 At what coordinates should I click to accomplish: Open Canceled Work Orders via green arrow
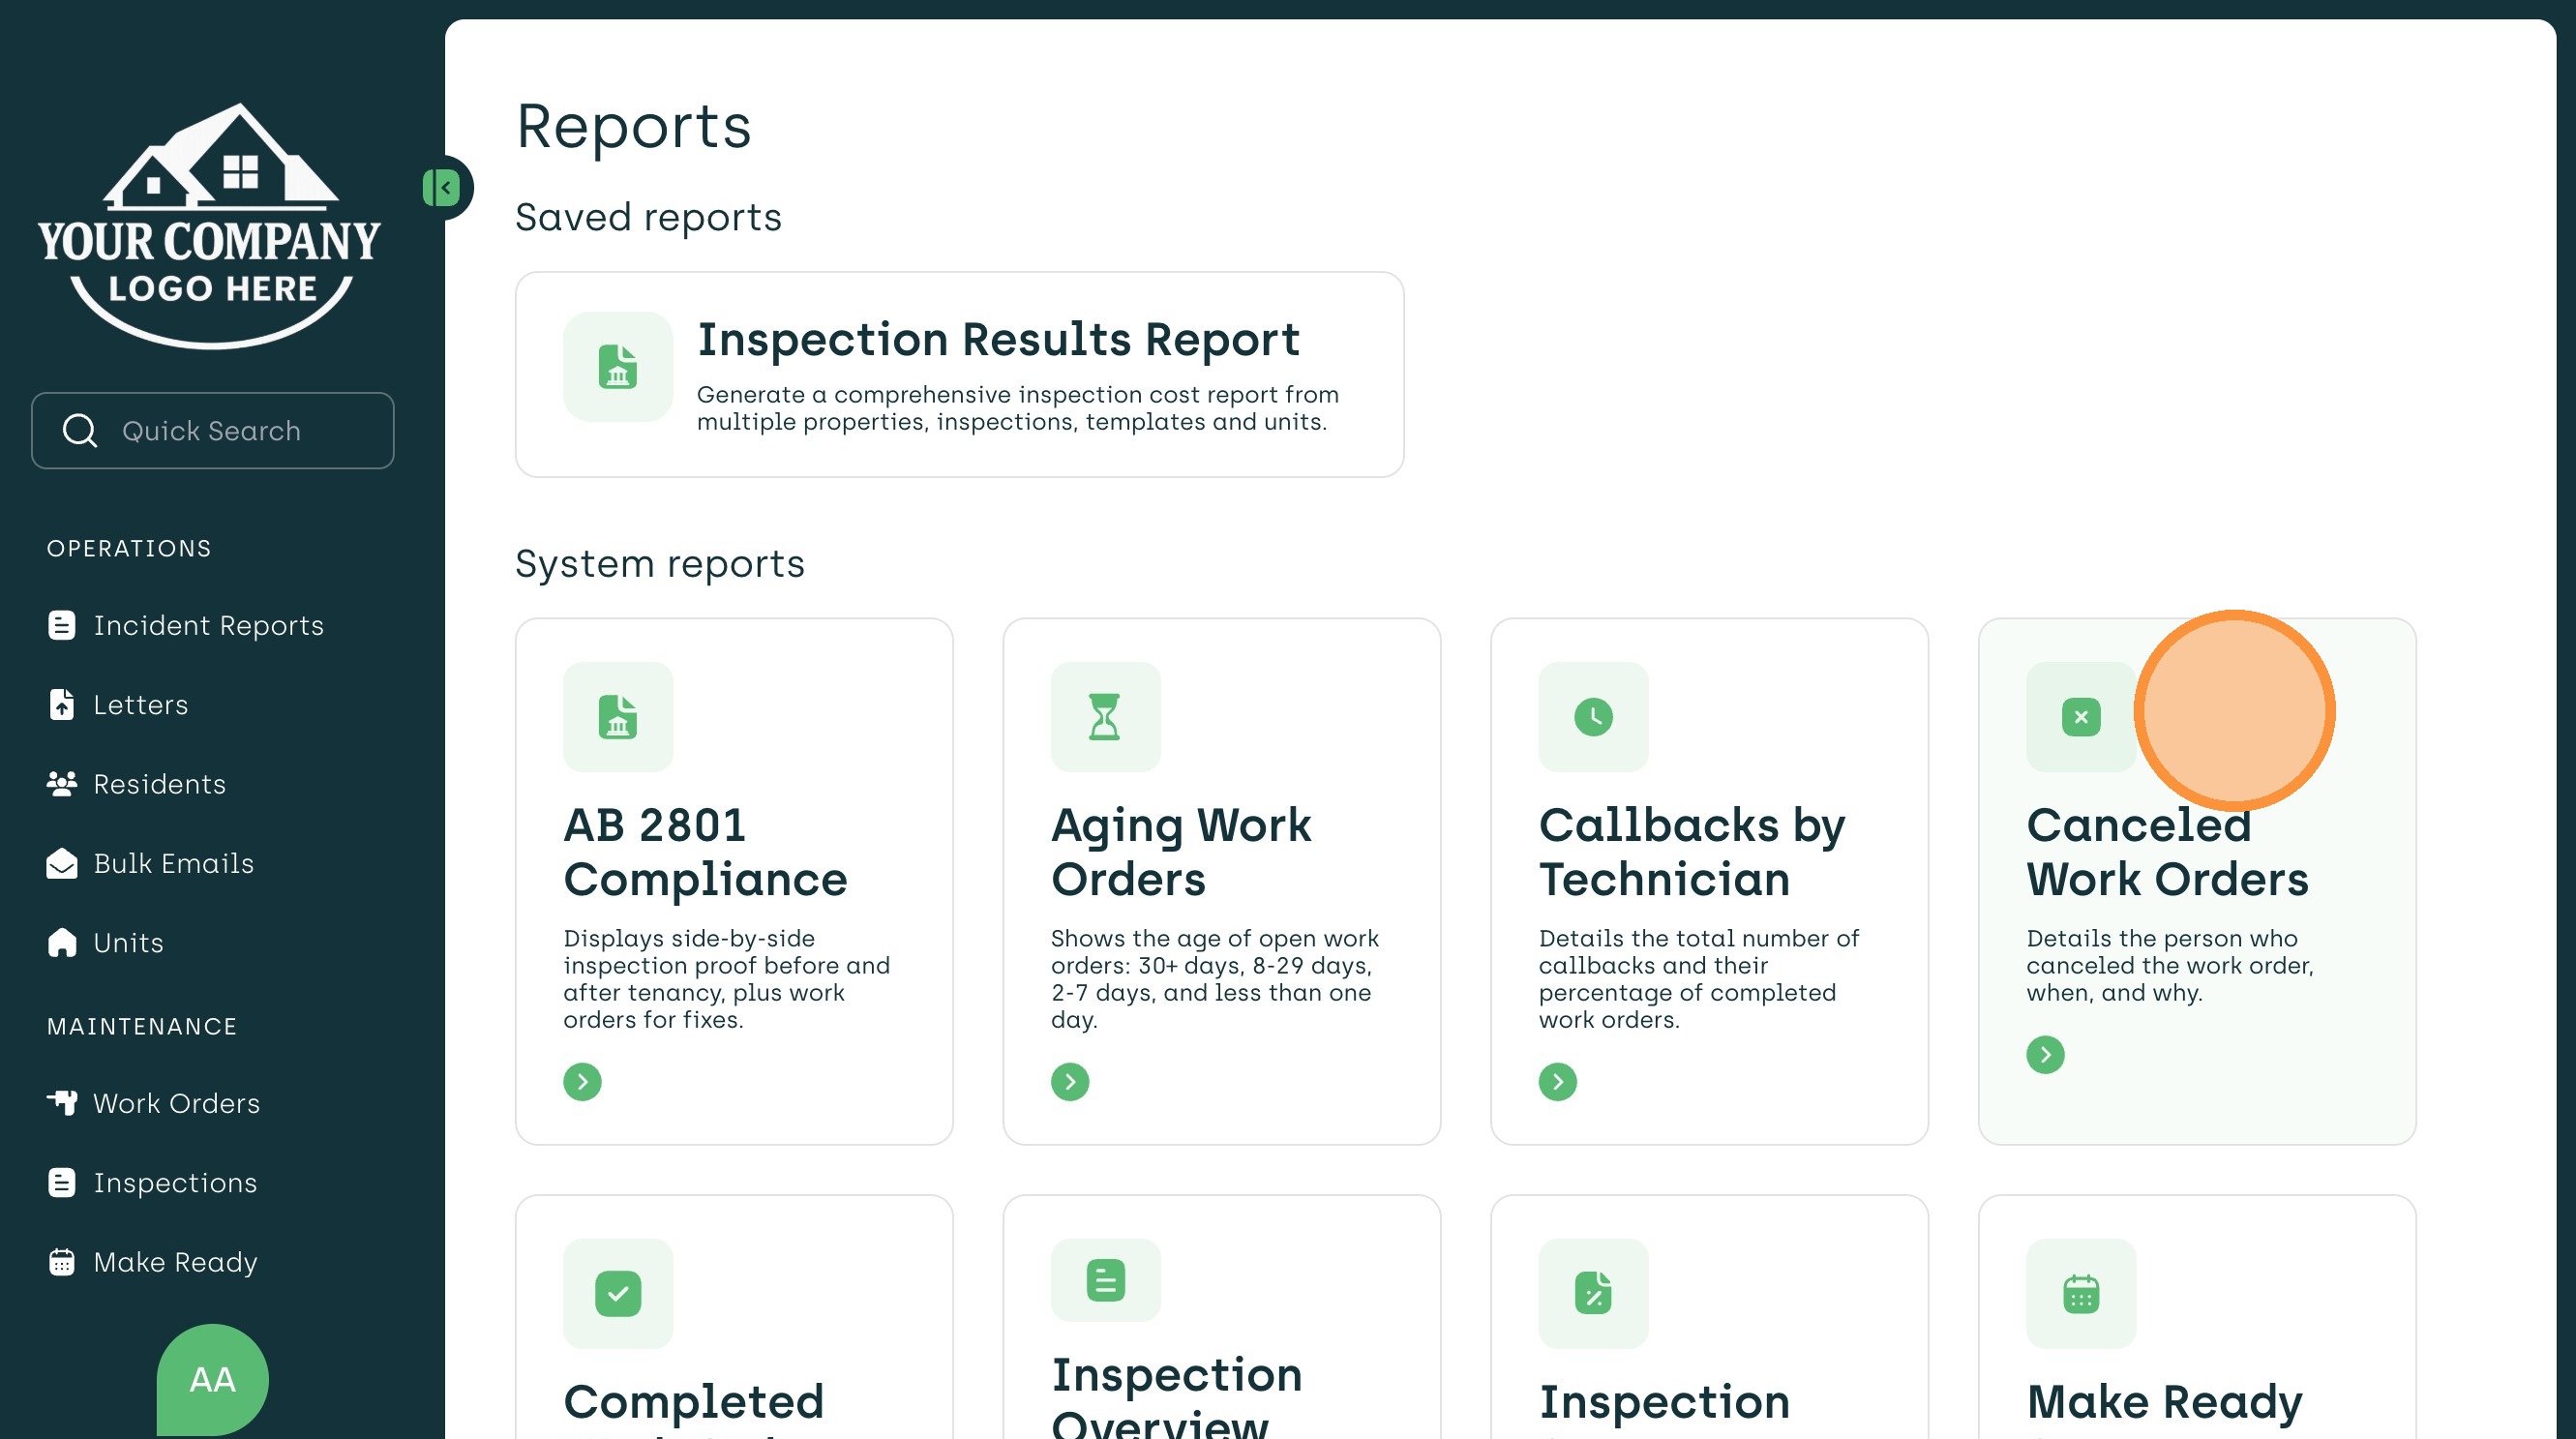pyautogui.click(x=2044, y=1054)
